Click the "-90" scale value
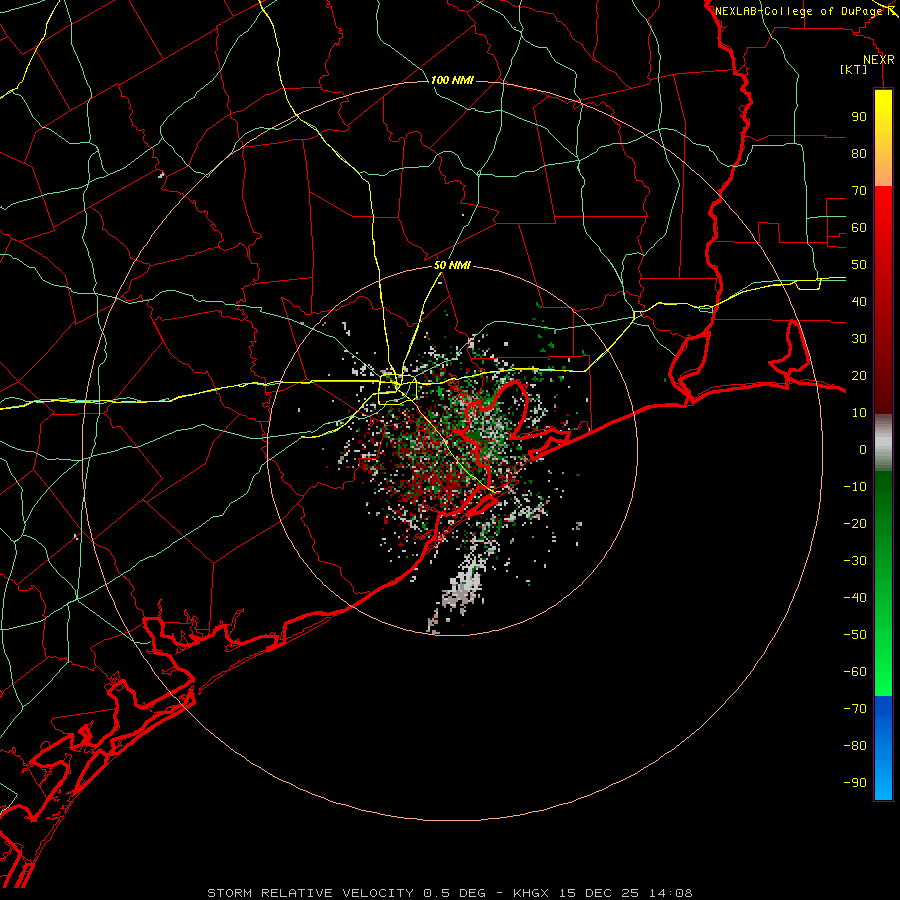Image resolution: width=900 pixels, height=900 pixels. pos(855,782)
